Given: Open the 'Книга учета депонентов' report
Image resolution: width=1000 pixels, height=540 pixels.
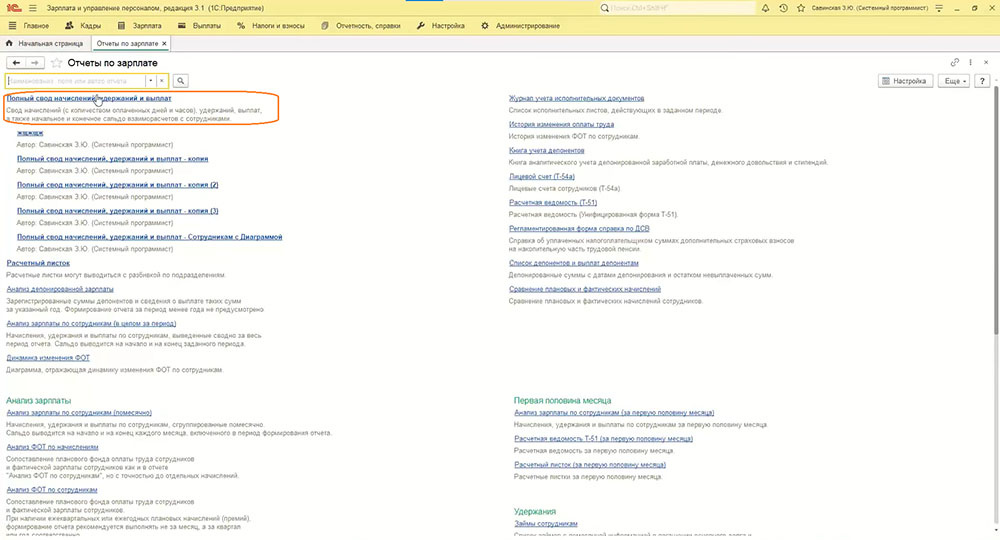Looking at the screenshot, I should click(547, 150).
